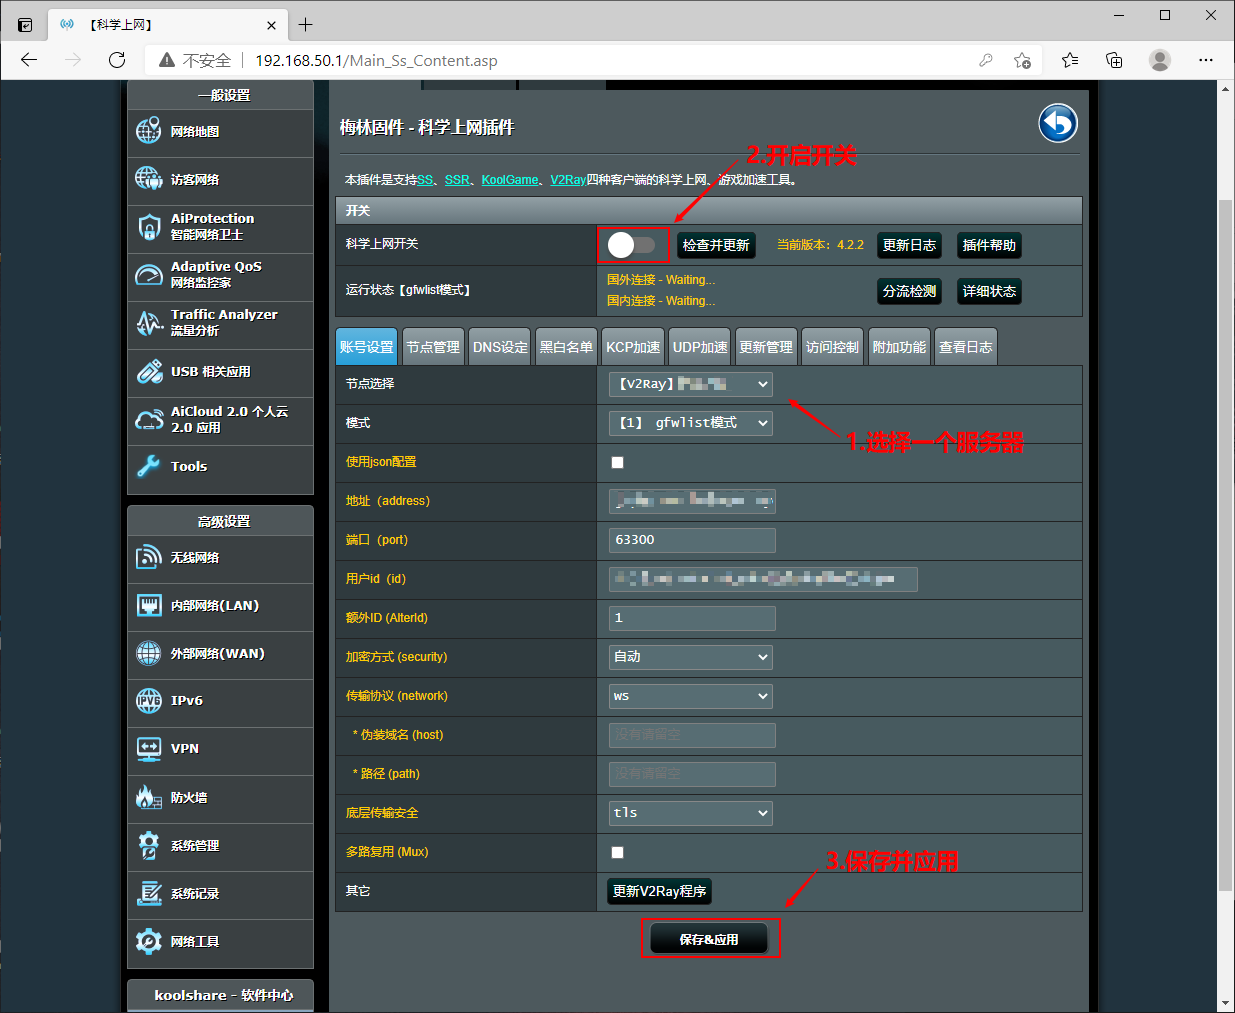
Task: Open the 无线网络 wireless icon
Action: (x=149, y=558)
